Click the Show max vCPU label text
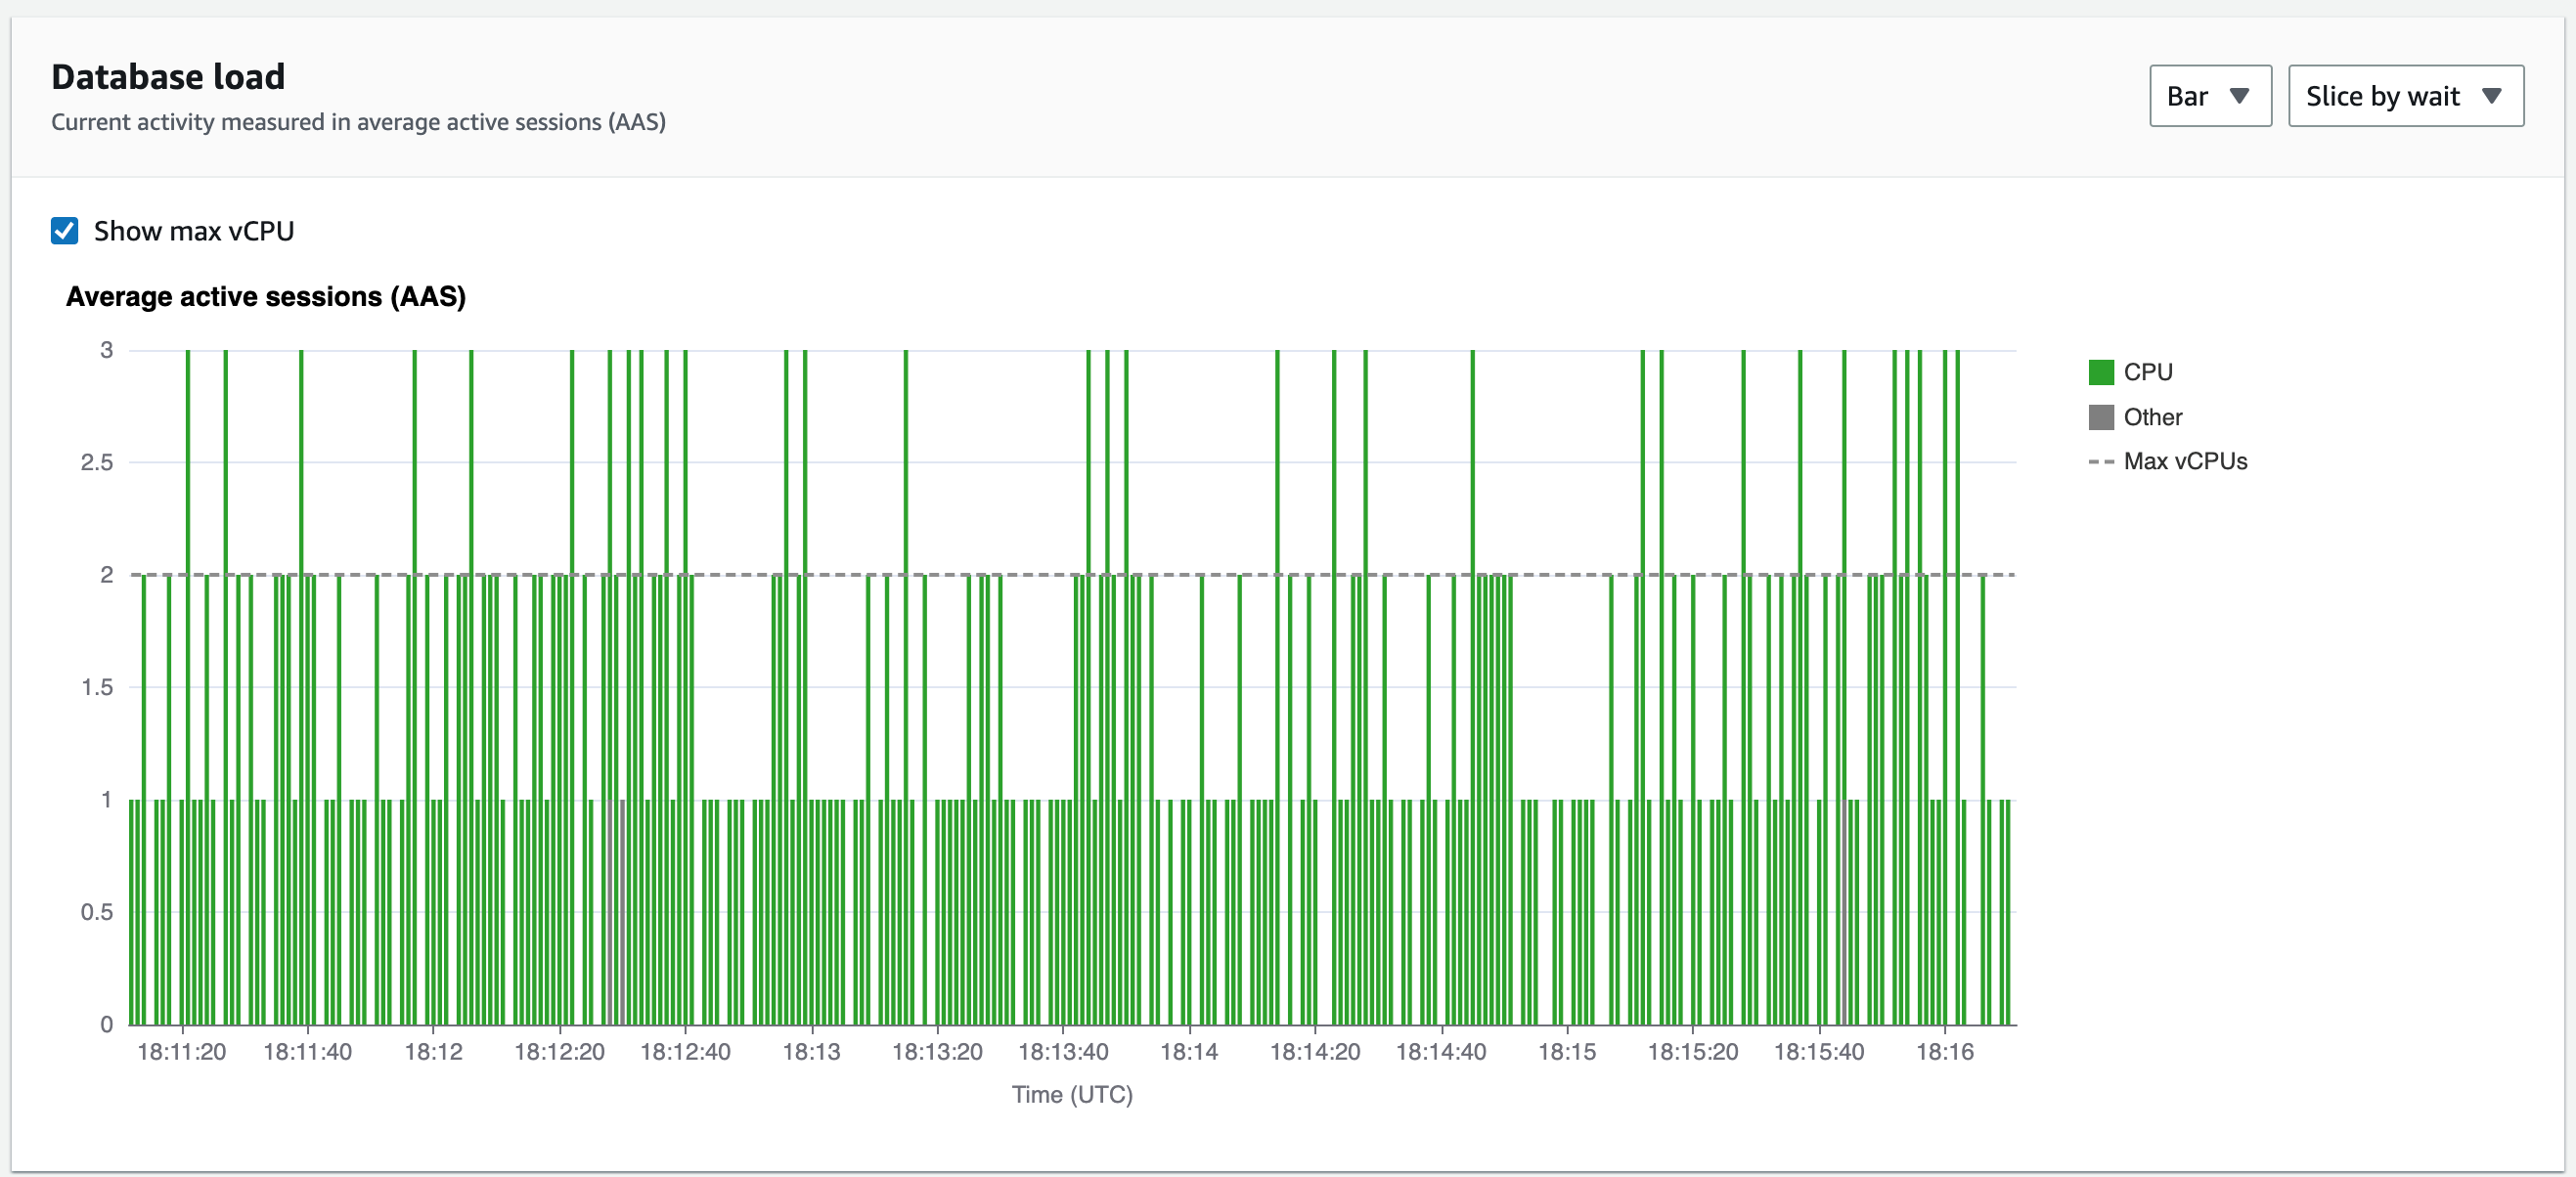This screenshot has width=2576, height=1177. (194, 231)
